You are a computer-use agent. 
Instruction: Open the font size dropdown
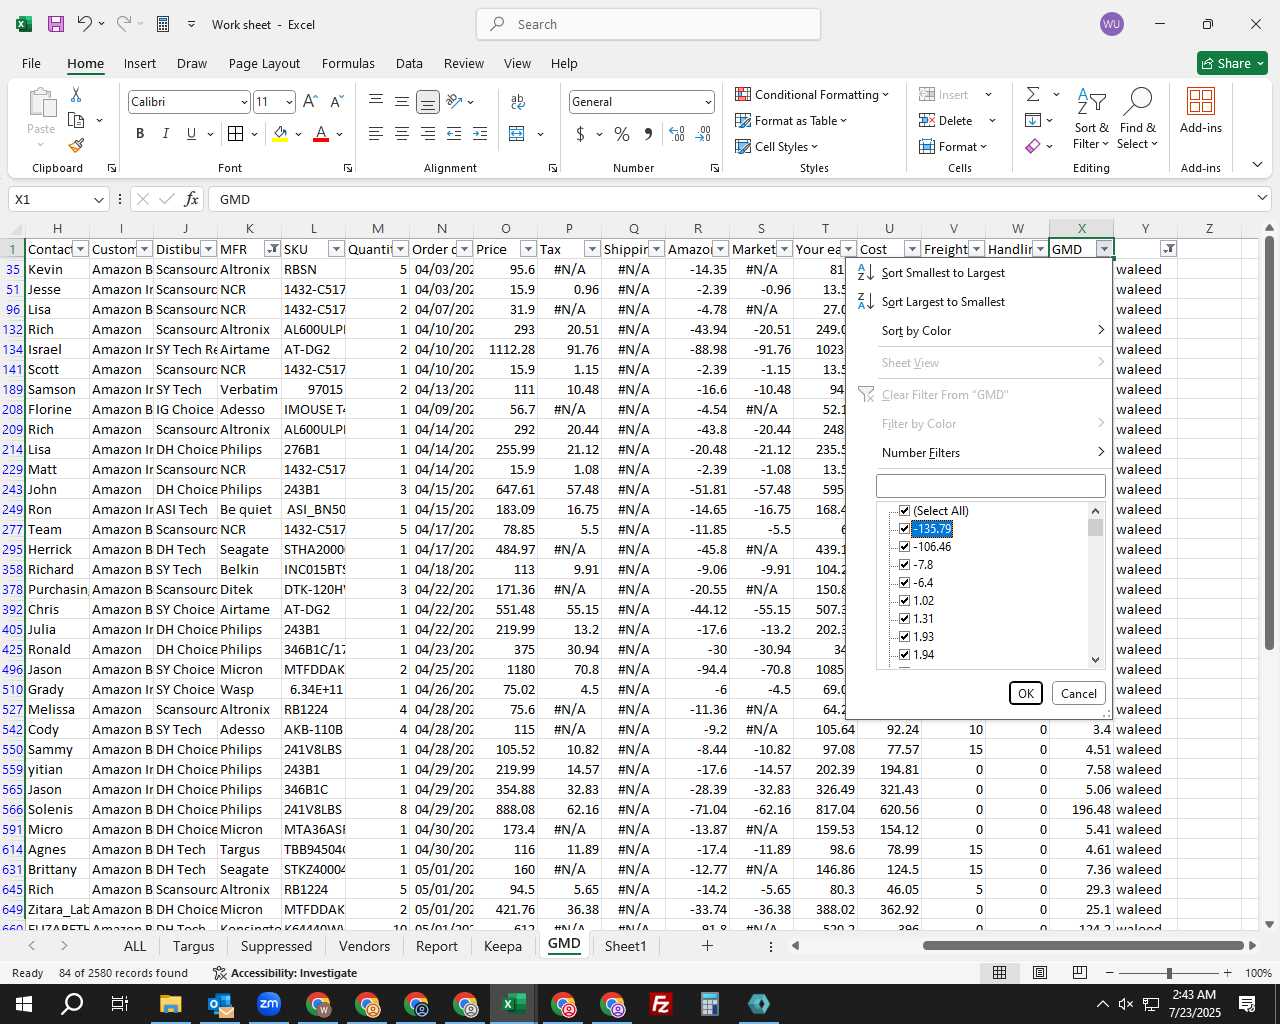pyautogui.click(x=289, y=102)
